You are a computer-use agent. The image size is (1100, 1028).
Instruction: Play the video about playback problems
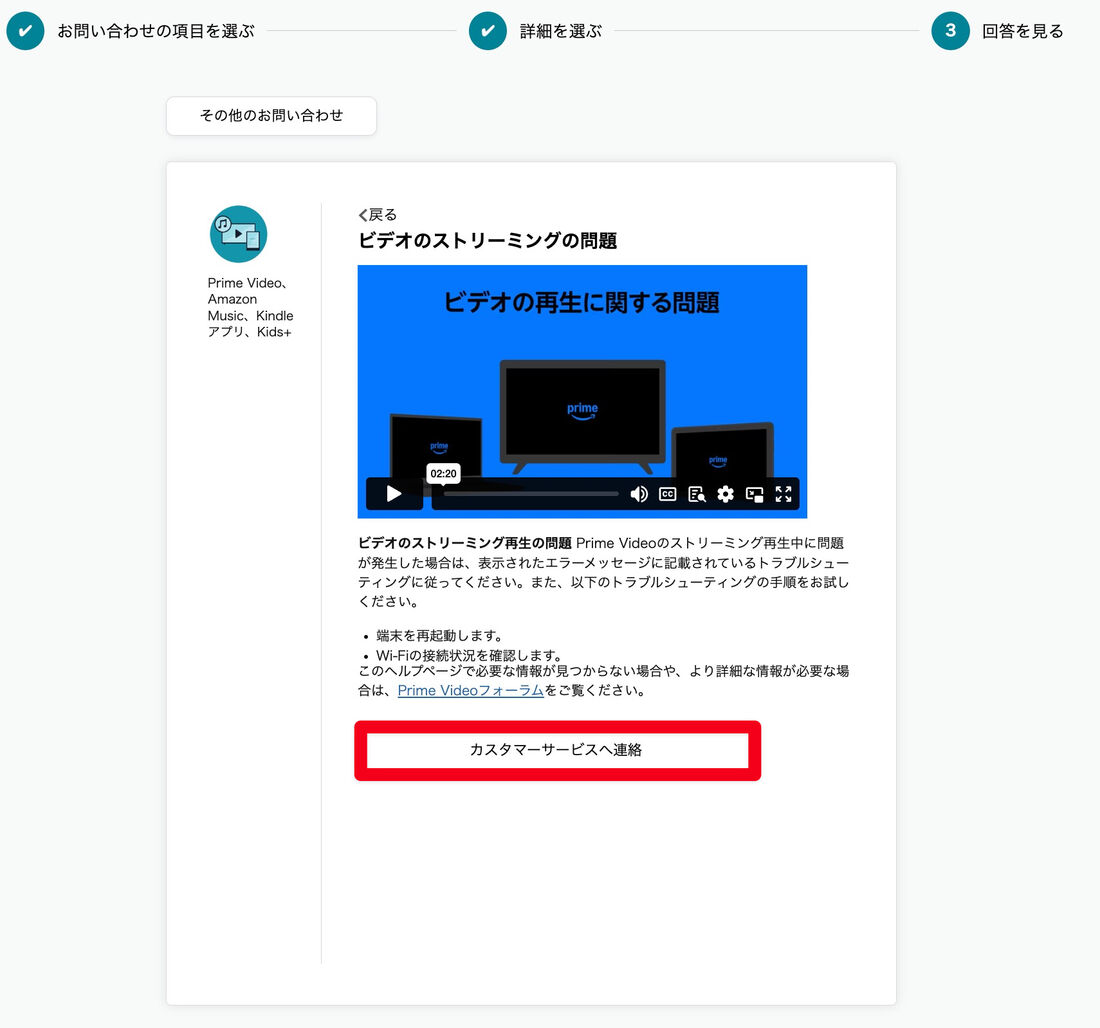[394, 494]
